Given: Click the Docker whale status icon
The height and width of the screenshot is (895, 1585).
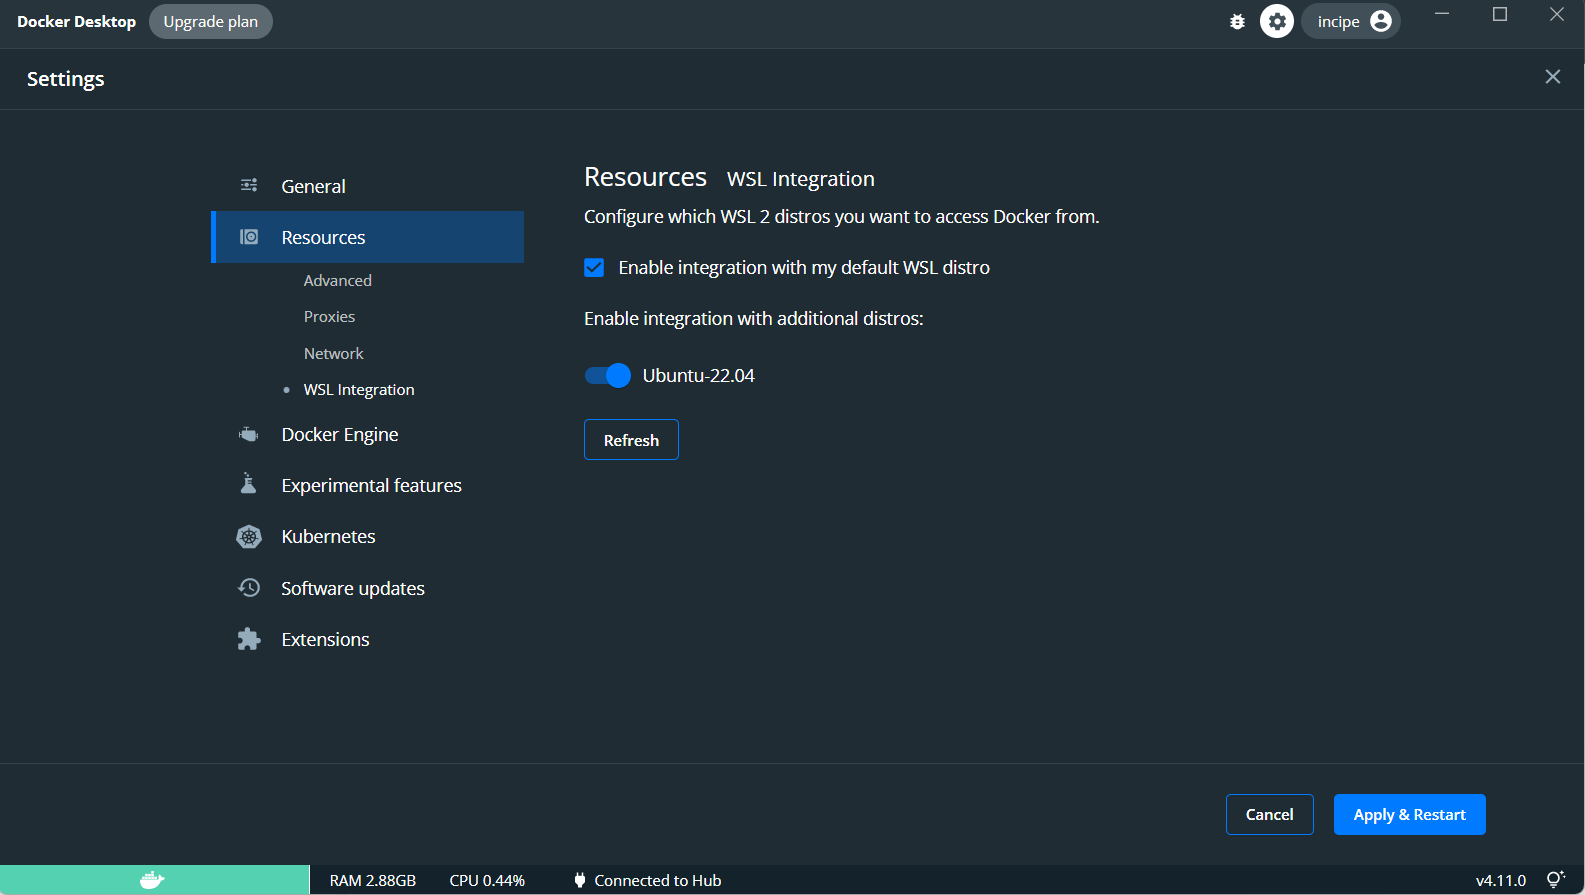Looking at the screenshot, I should coord(152,880).
